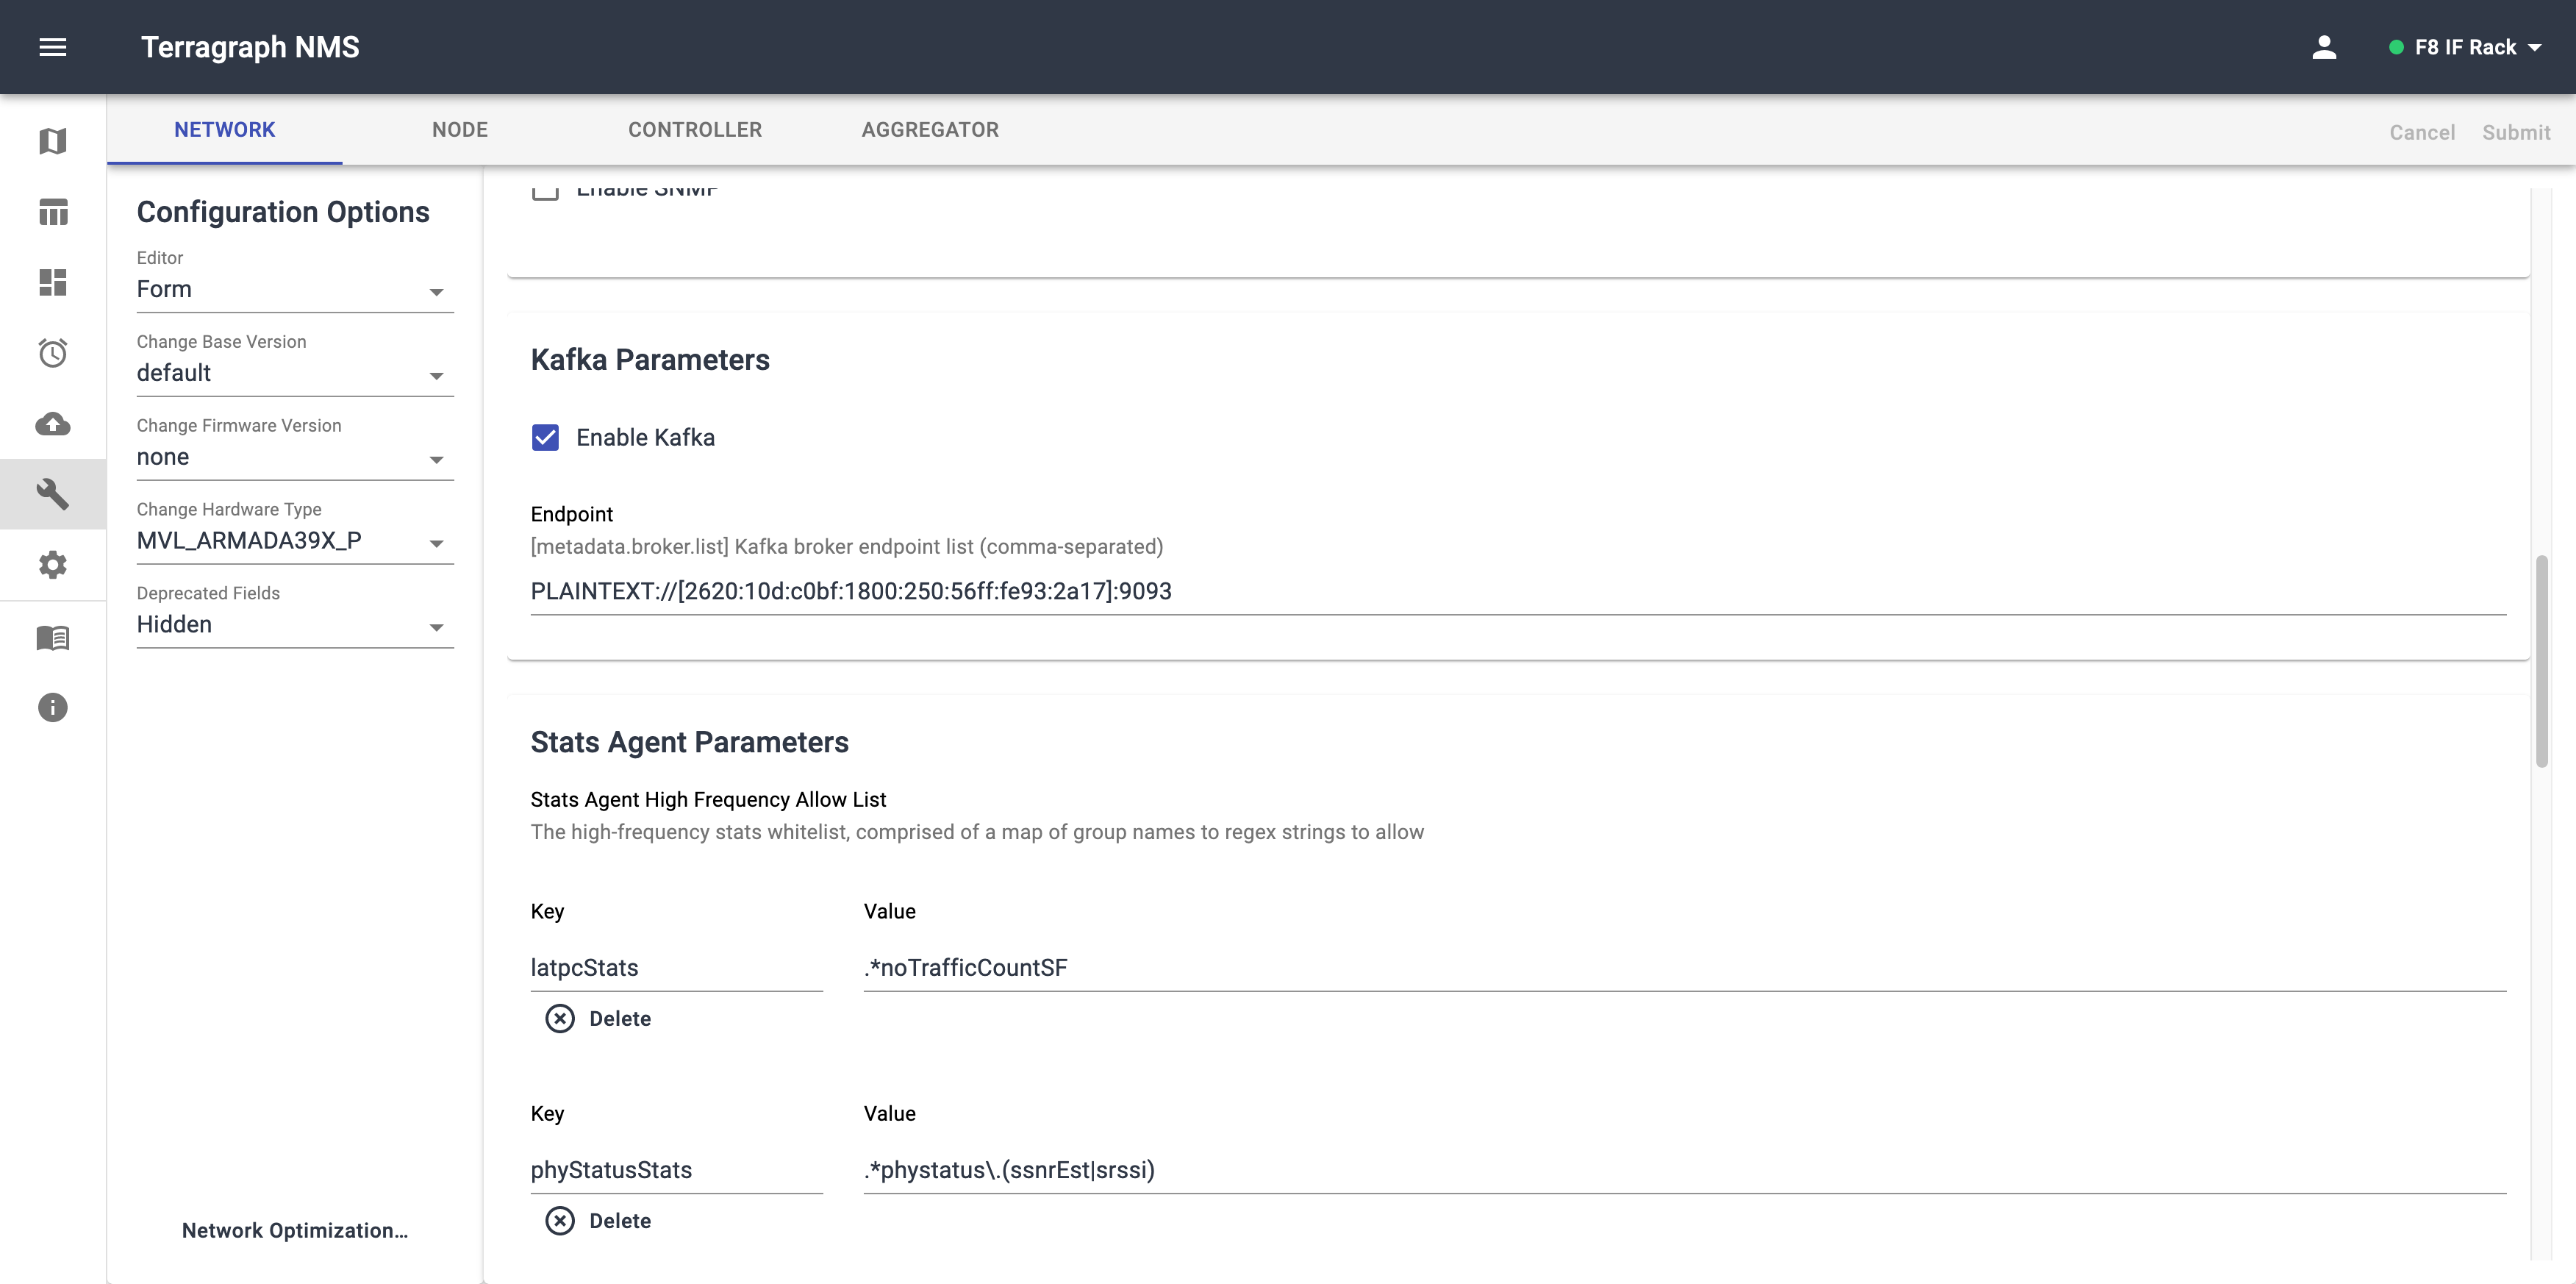Switch to the CONTROLLER tab
This screenshot has width=2576, height=1284.
click(695, 130)
